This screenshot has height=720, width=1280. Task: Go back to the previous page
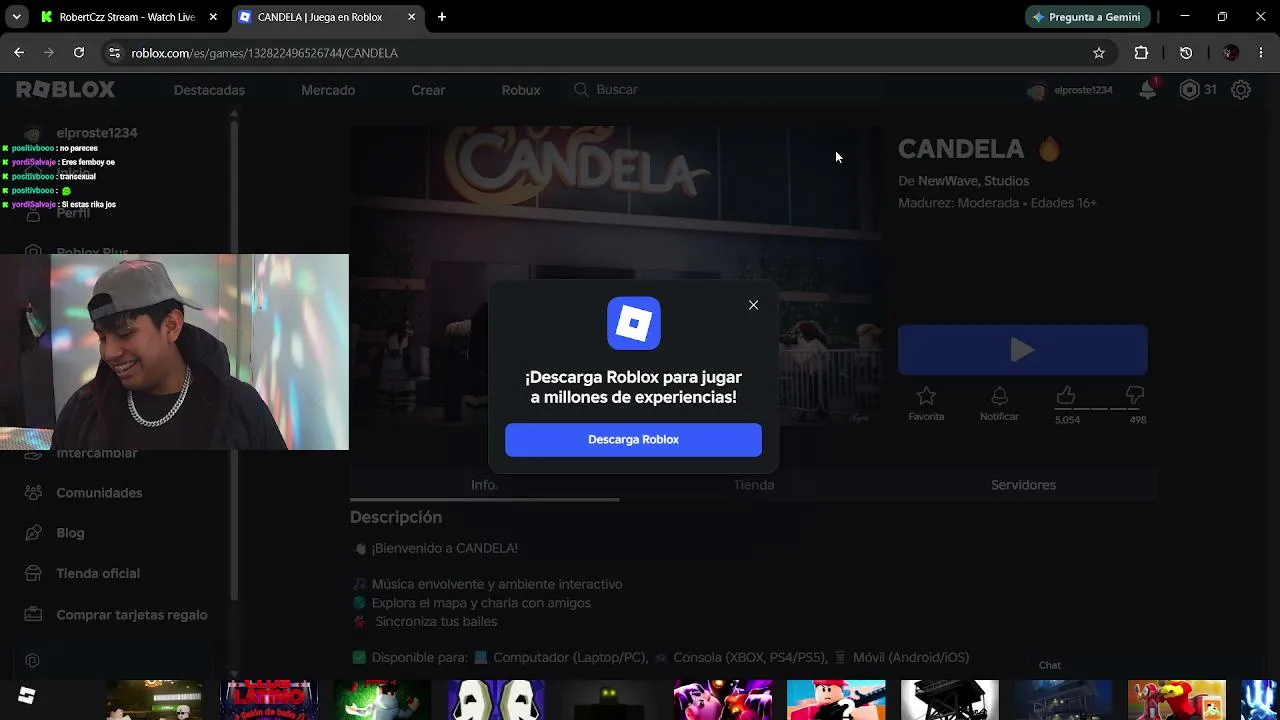click(19, 53)
